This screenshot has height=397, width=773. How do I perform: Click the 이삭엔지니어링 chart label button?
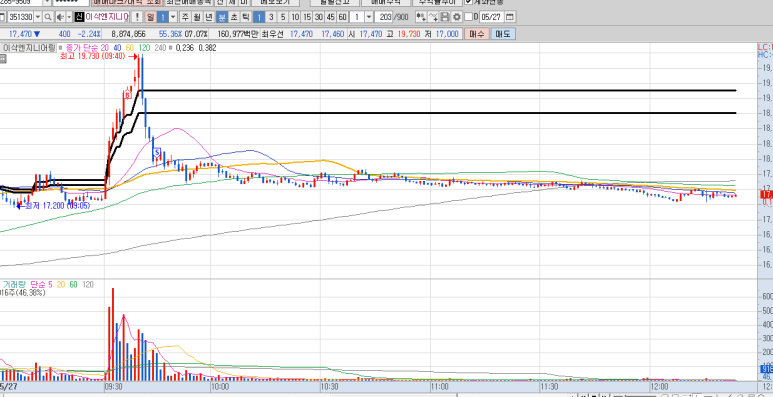coord(29,48)
